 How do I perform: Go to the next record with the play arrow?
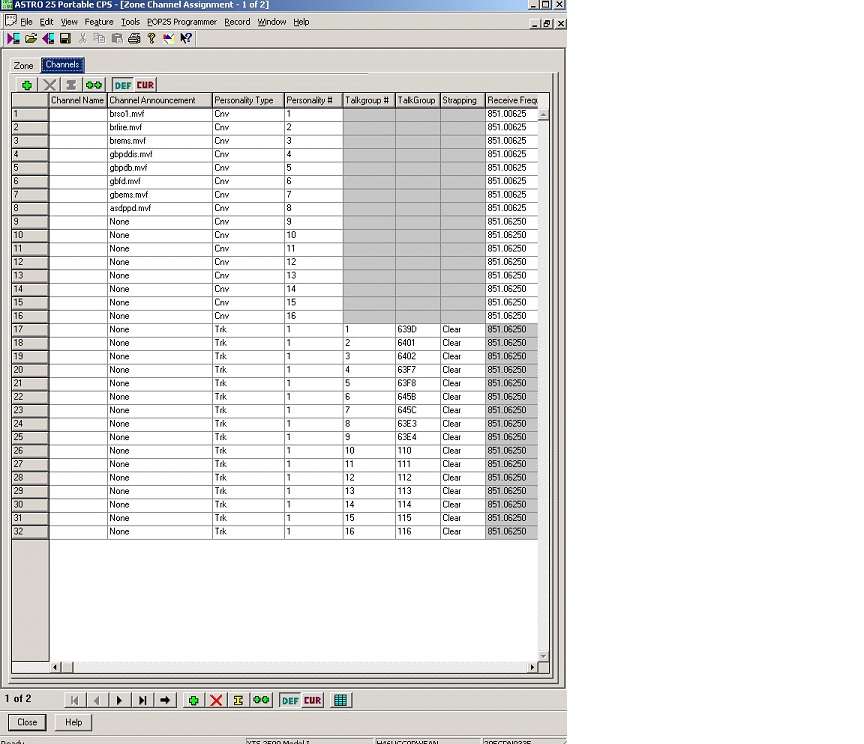(119, 700)
